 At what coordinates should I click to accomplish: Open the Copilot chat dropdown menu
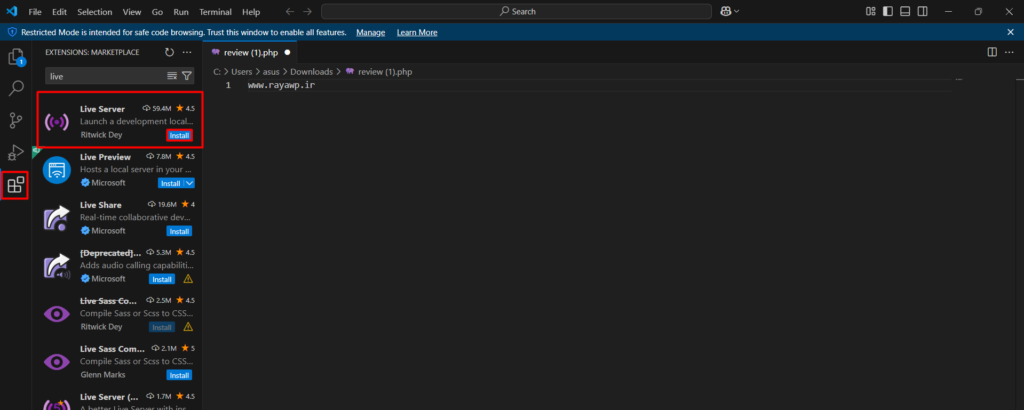(x=737, y=11)
